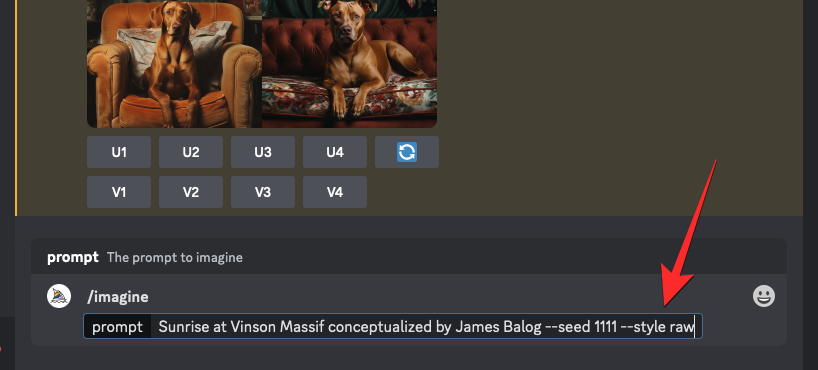Select U3 to upscale third image

tap(263, 152)
